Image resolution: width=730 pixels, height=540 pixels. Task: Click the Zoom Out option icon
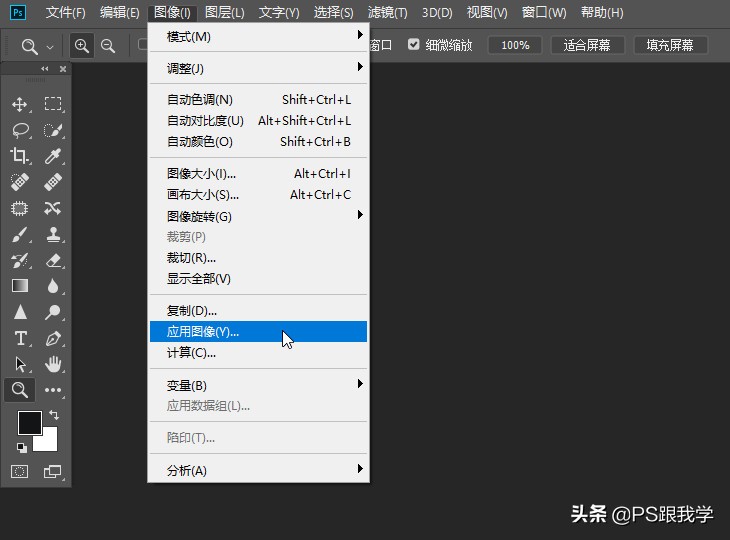click(x=108, y=46)
